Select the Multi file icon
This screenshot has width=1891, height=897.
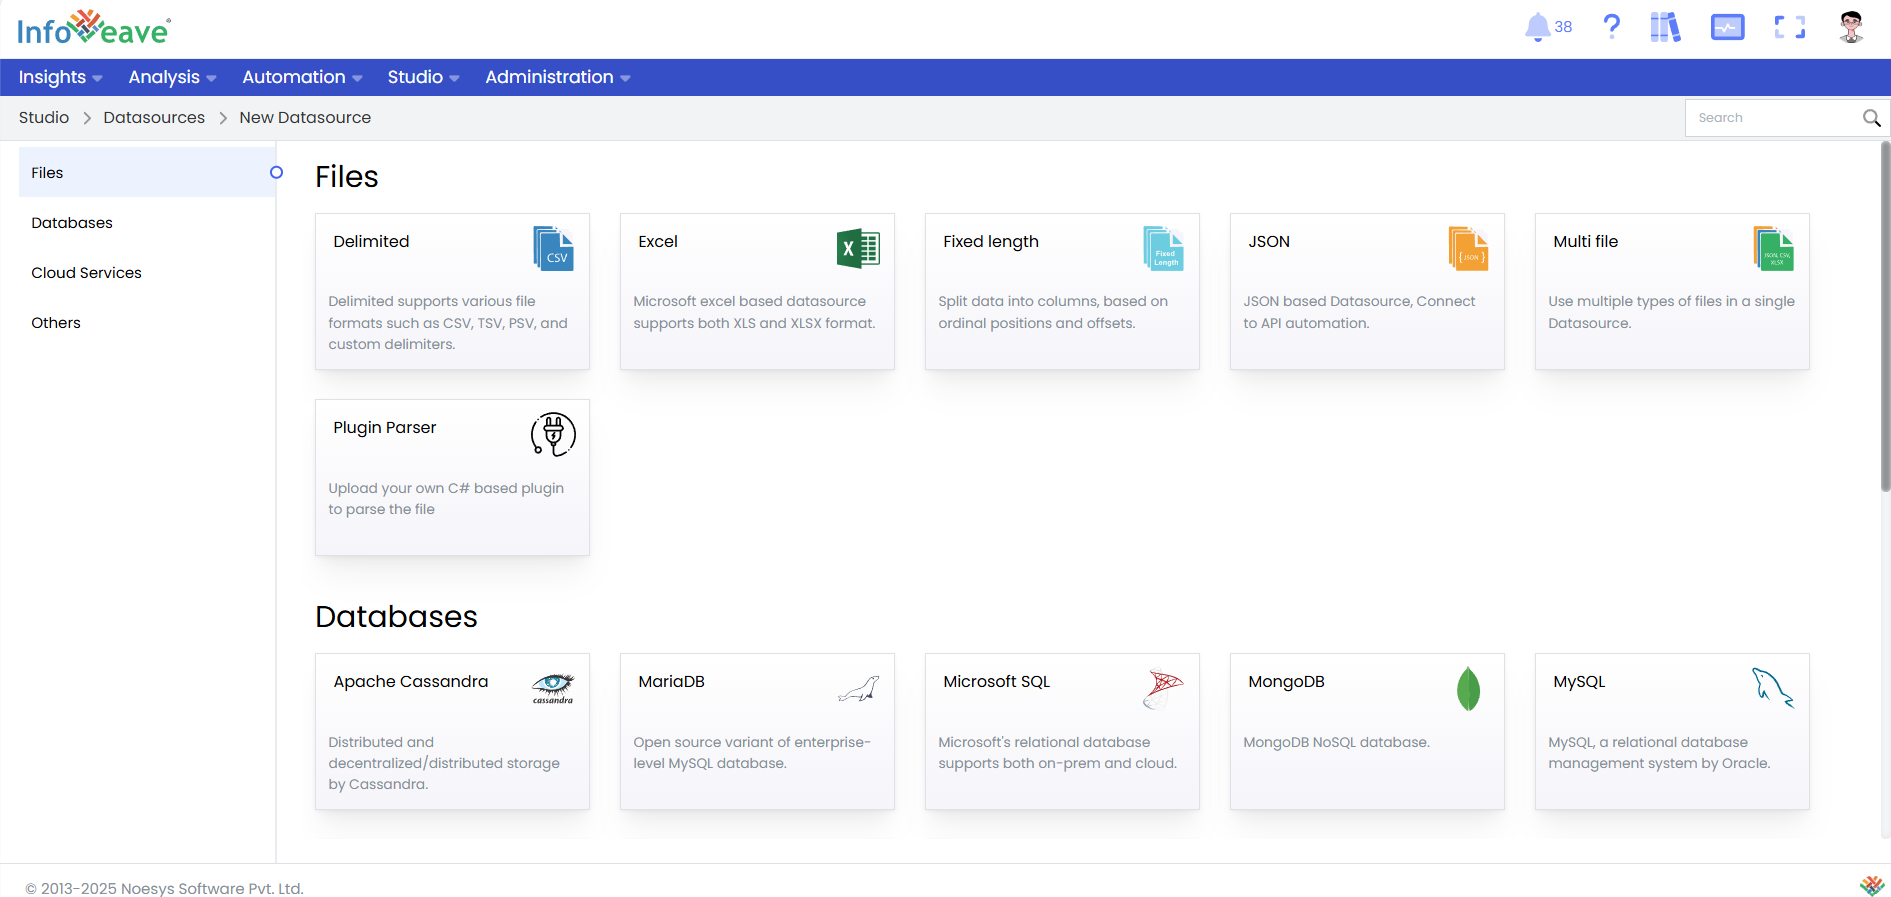1773,248
